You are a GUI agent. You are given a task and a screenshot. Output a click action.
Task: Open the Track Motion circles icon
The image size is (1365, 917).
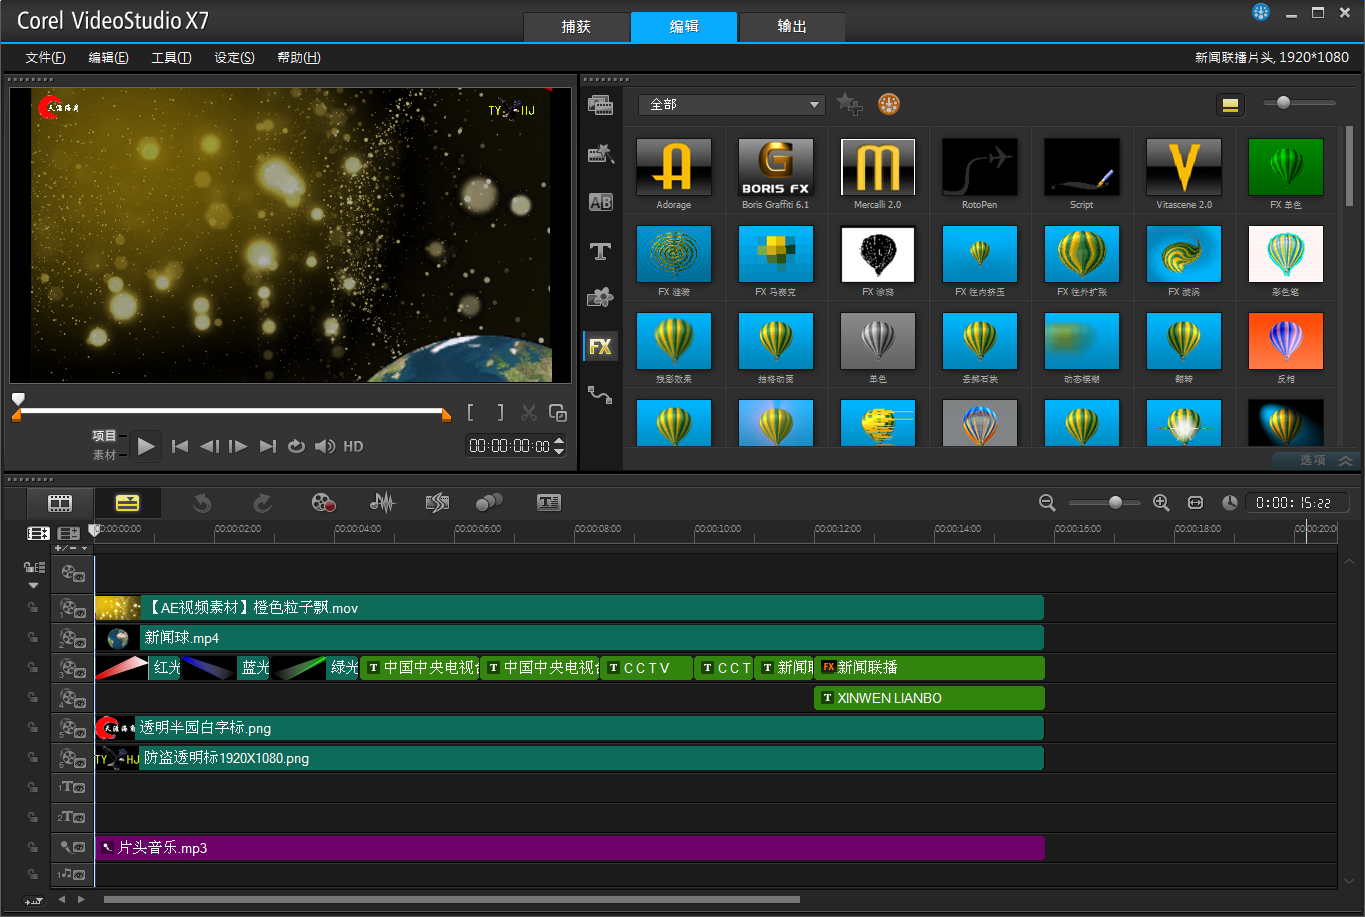tap(489, 503)
